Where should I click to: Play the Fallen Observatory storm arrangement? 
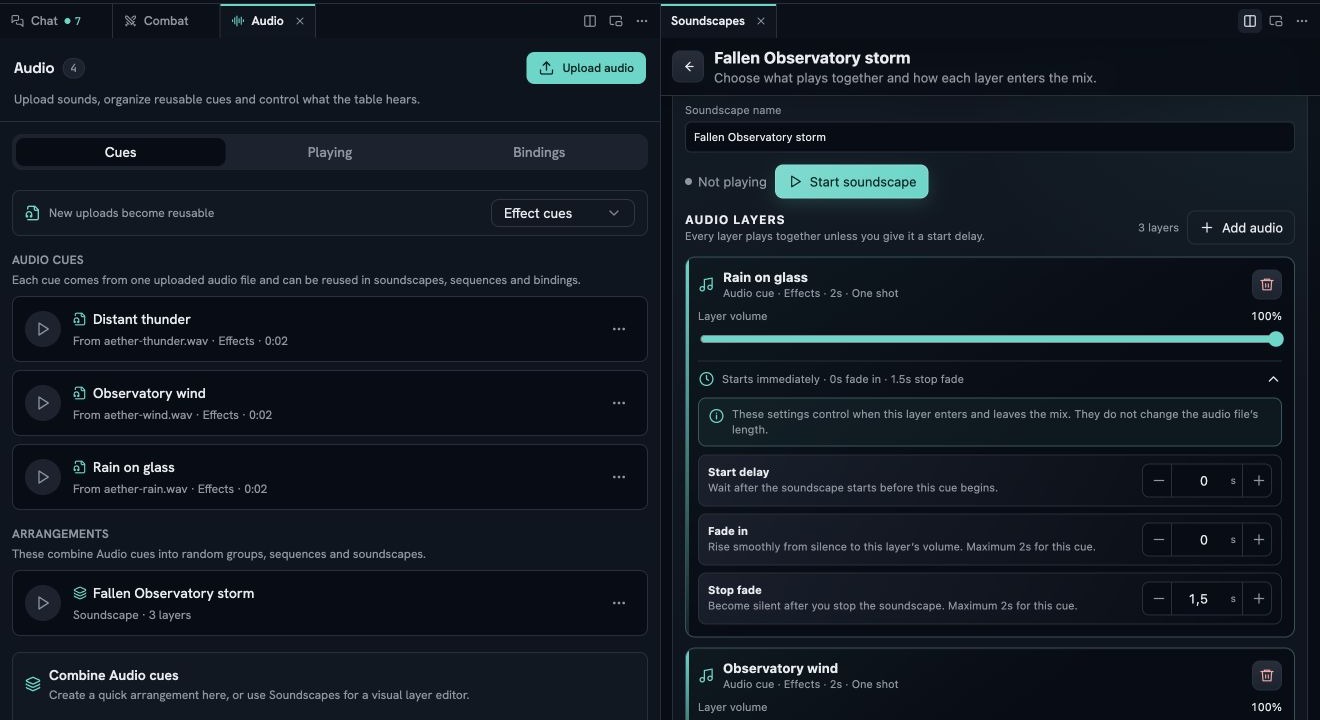[x=42, y=603]
